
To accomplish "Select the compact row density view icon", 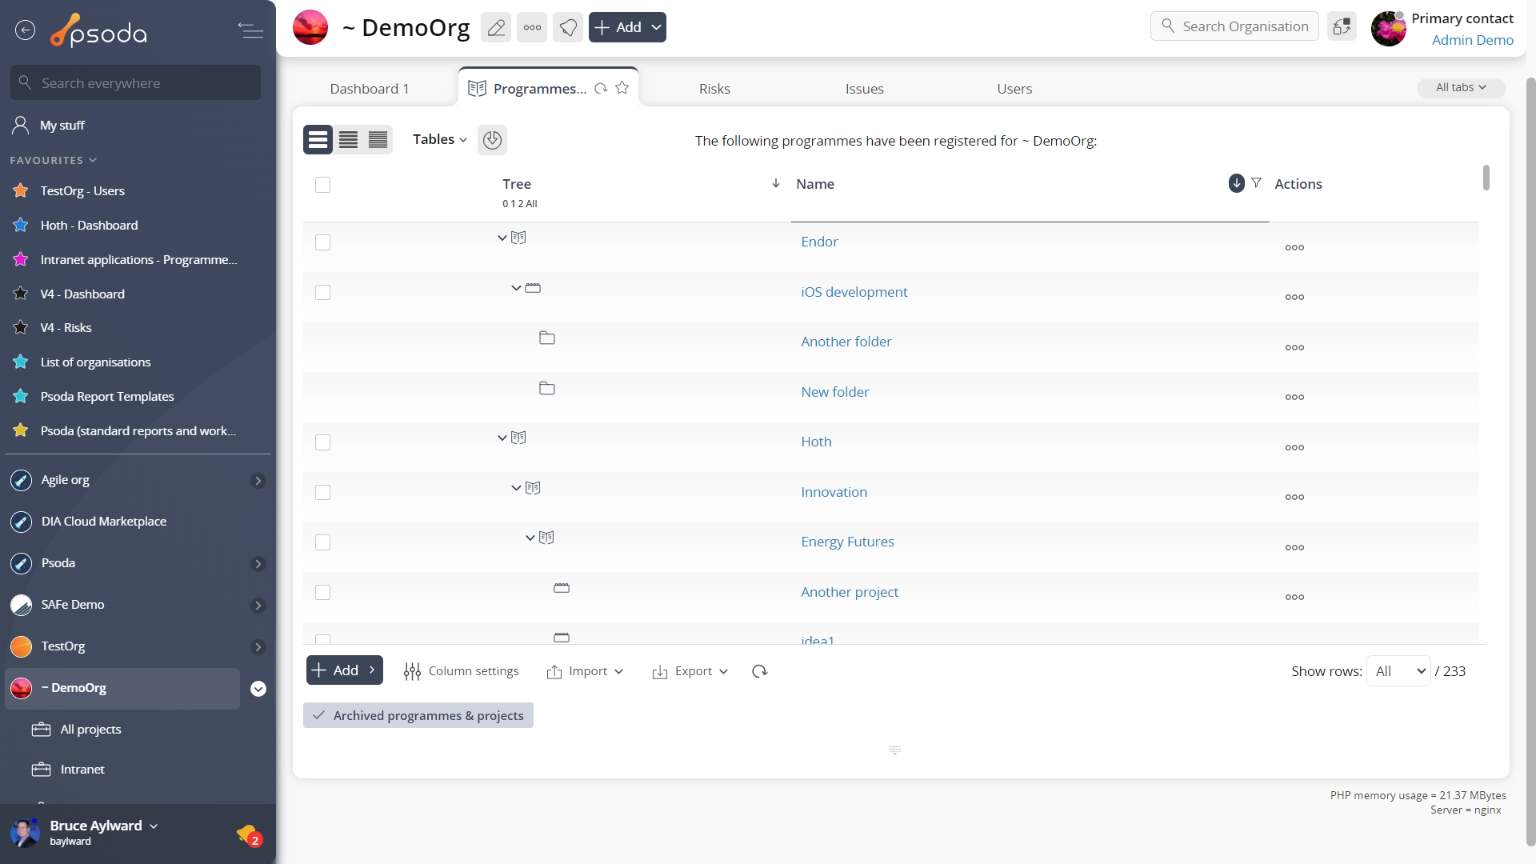I will pyautogui.click(x=378, y=140).
